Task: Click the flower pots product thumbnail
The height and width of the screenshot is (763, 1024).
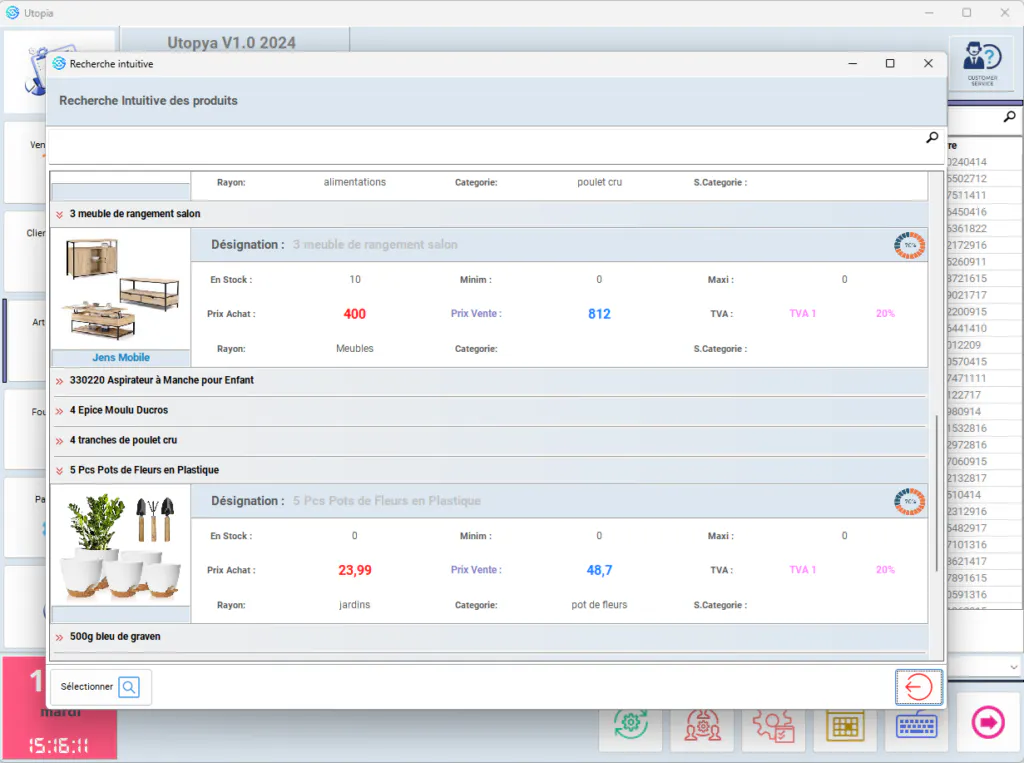Action: point(121,545)
